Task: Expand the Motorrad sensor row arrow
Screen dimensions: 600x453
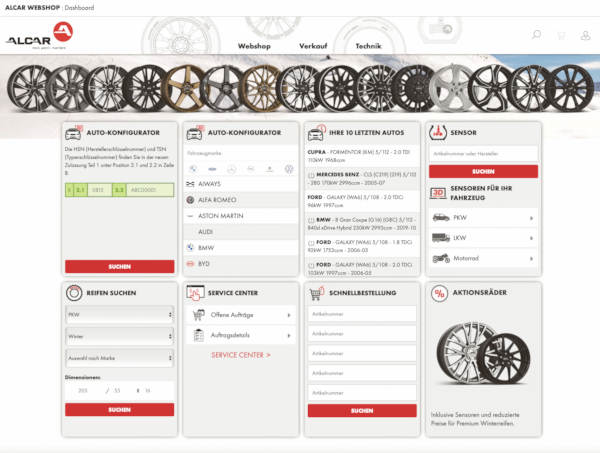Action: [531, 259]
